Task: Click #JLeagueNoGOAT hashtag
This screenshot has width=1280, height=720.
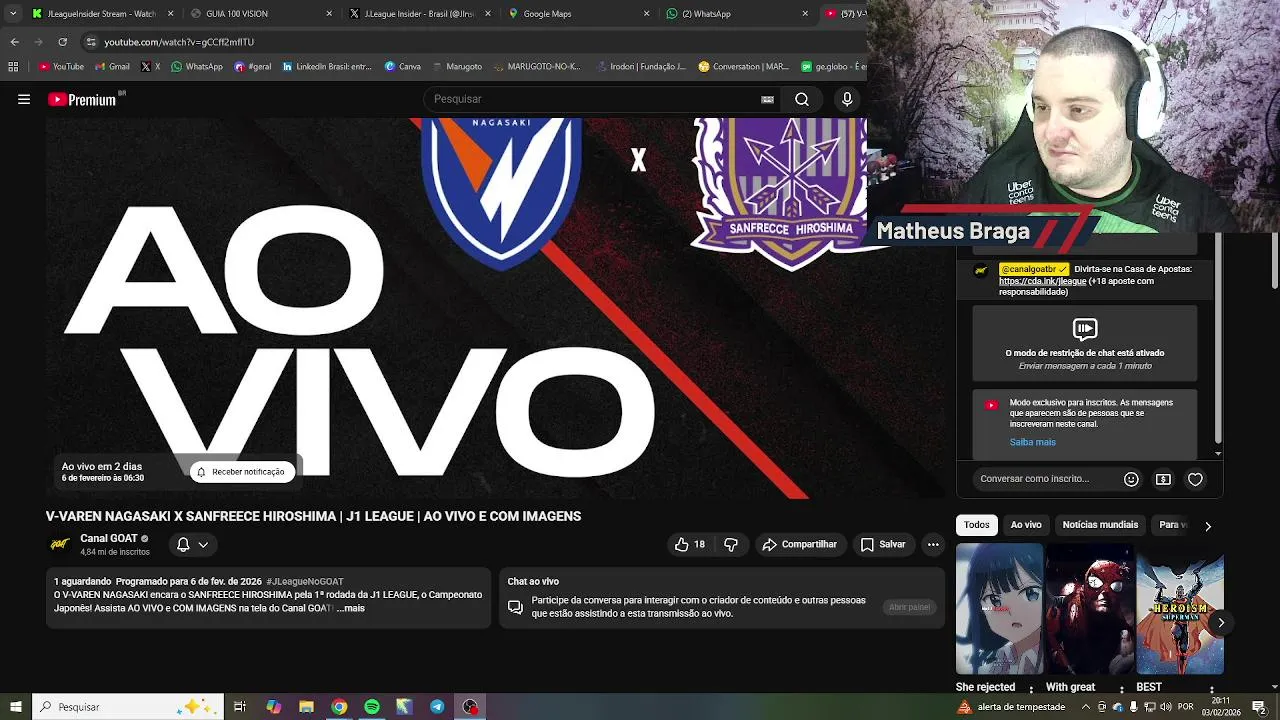Action: click(x=305, y=581)
